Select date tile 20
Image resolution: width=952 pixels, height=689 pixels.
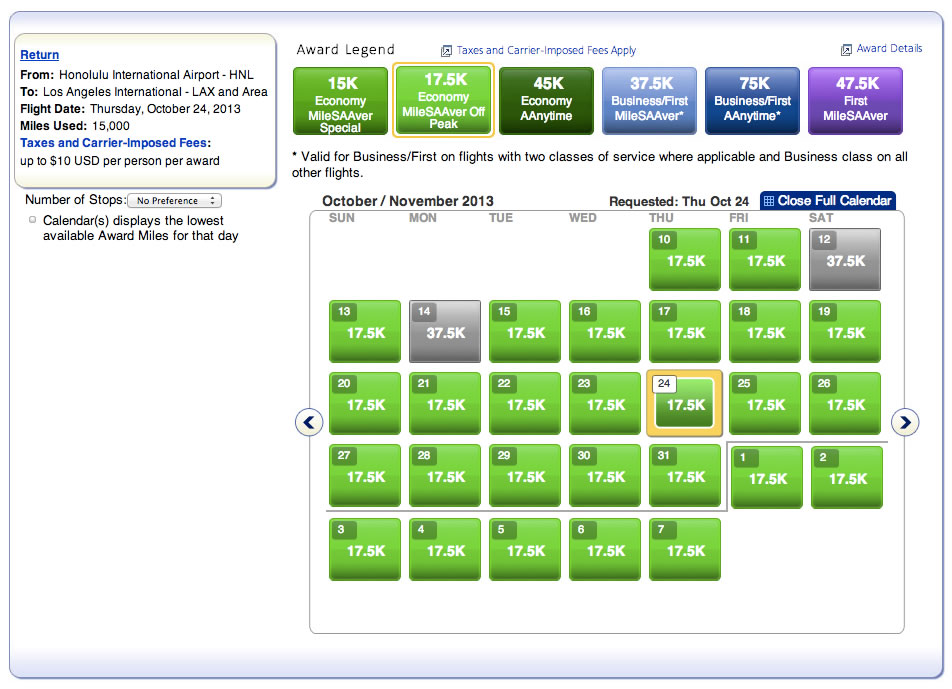pyautogui.click(x=365, y=404)
